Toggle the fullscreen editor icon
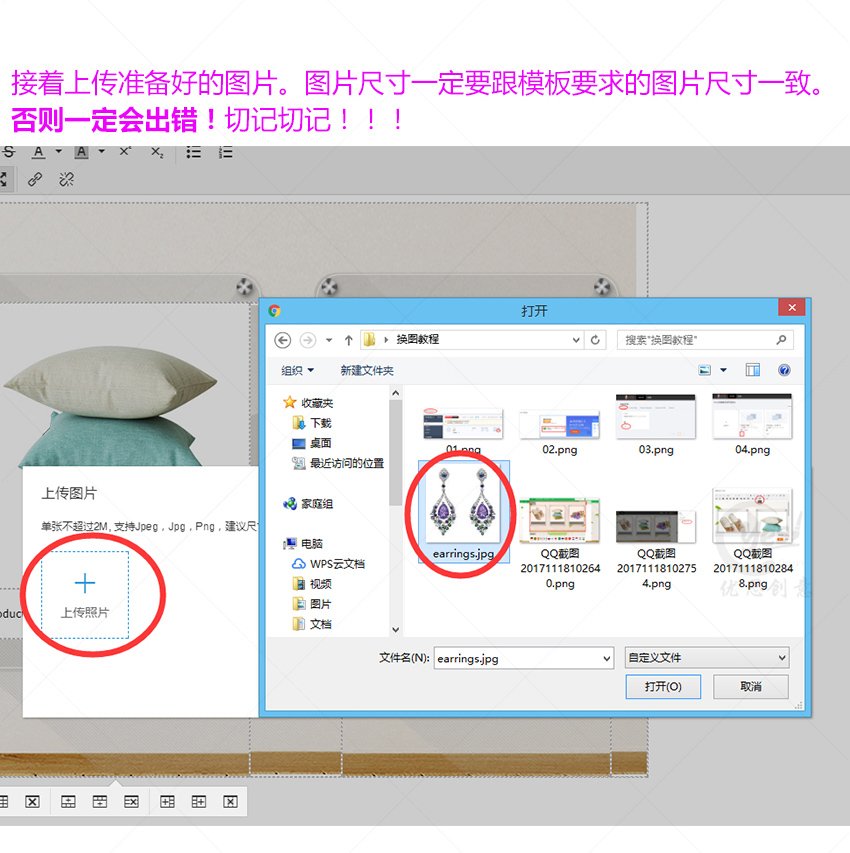850x853 pixels. [4, 180]
